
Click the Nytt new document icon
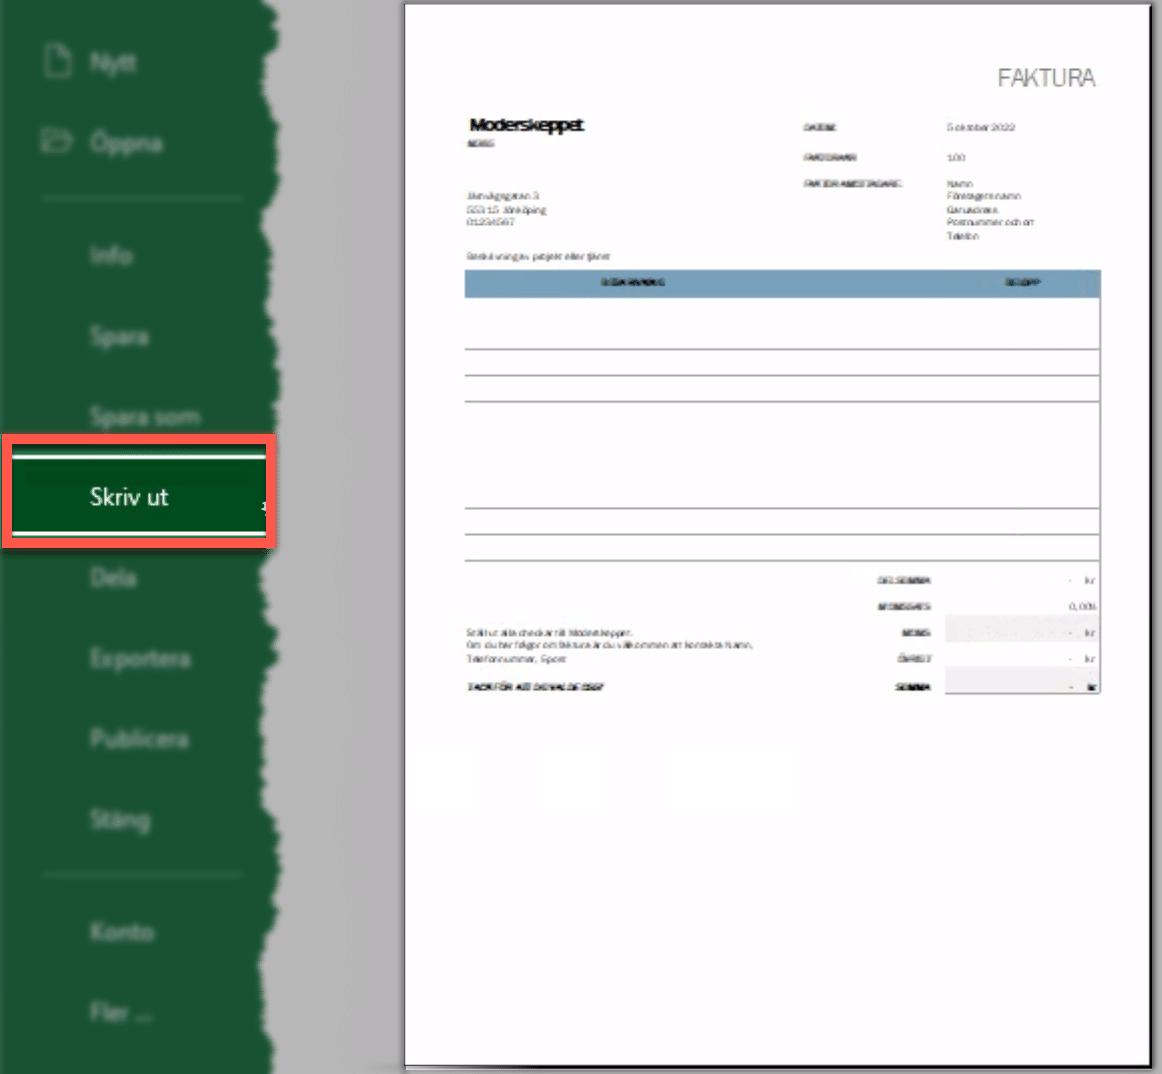pos(58,61)
